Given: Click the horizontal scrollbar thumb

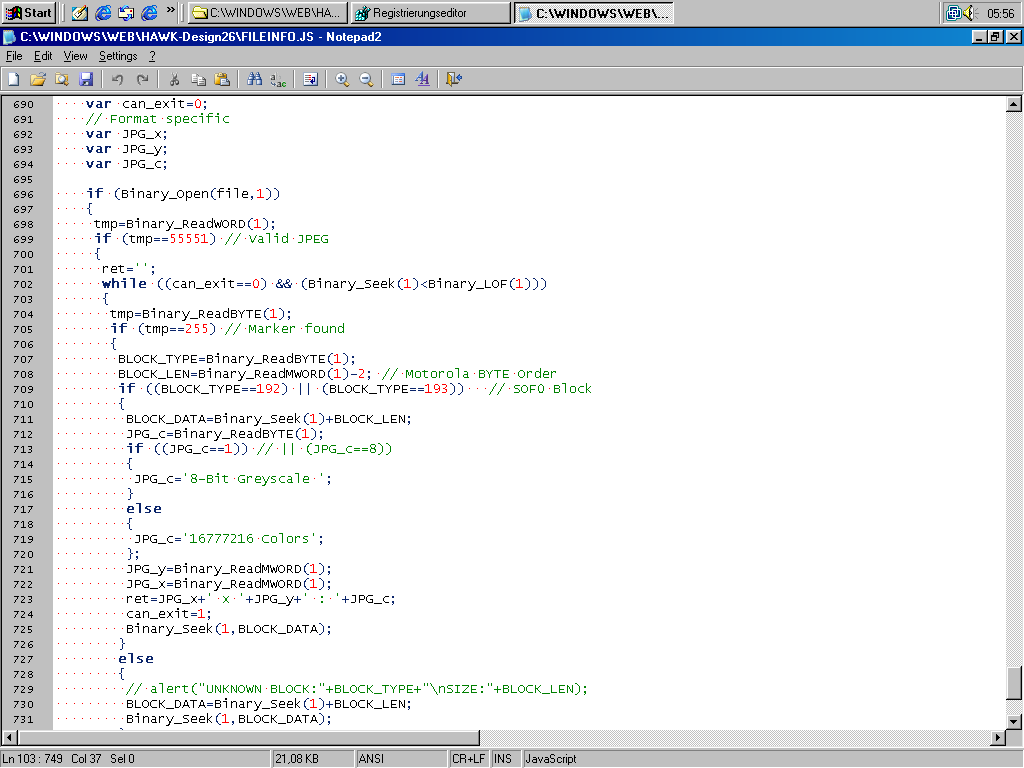Looking at the screenshot, I should [x=249, y=737].
